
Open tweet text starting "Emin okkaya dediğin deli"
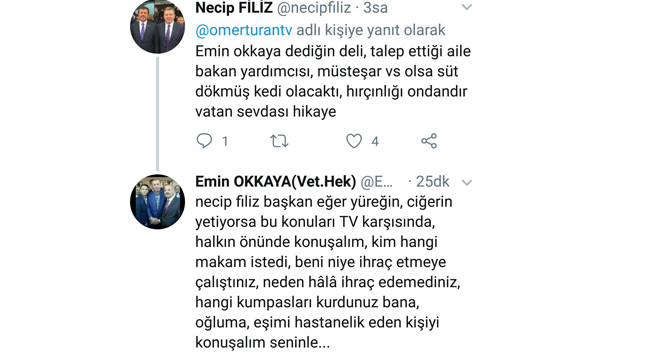(333, 81)
